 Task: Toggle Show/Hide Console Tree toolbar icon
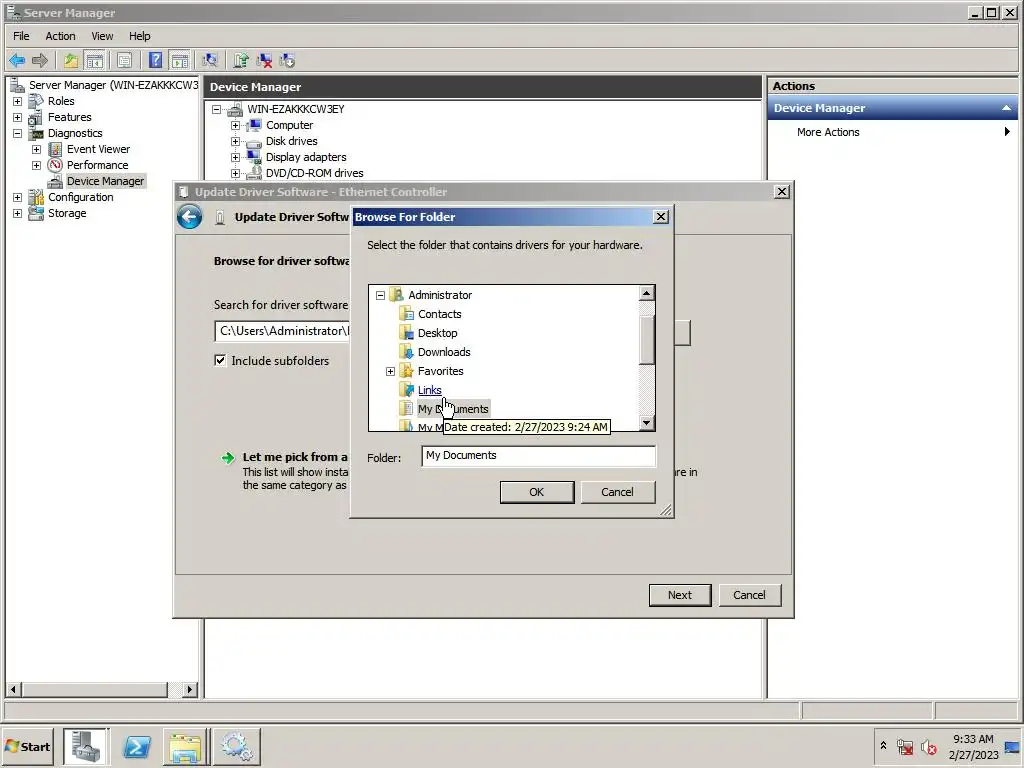[x=95, y=61]
